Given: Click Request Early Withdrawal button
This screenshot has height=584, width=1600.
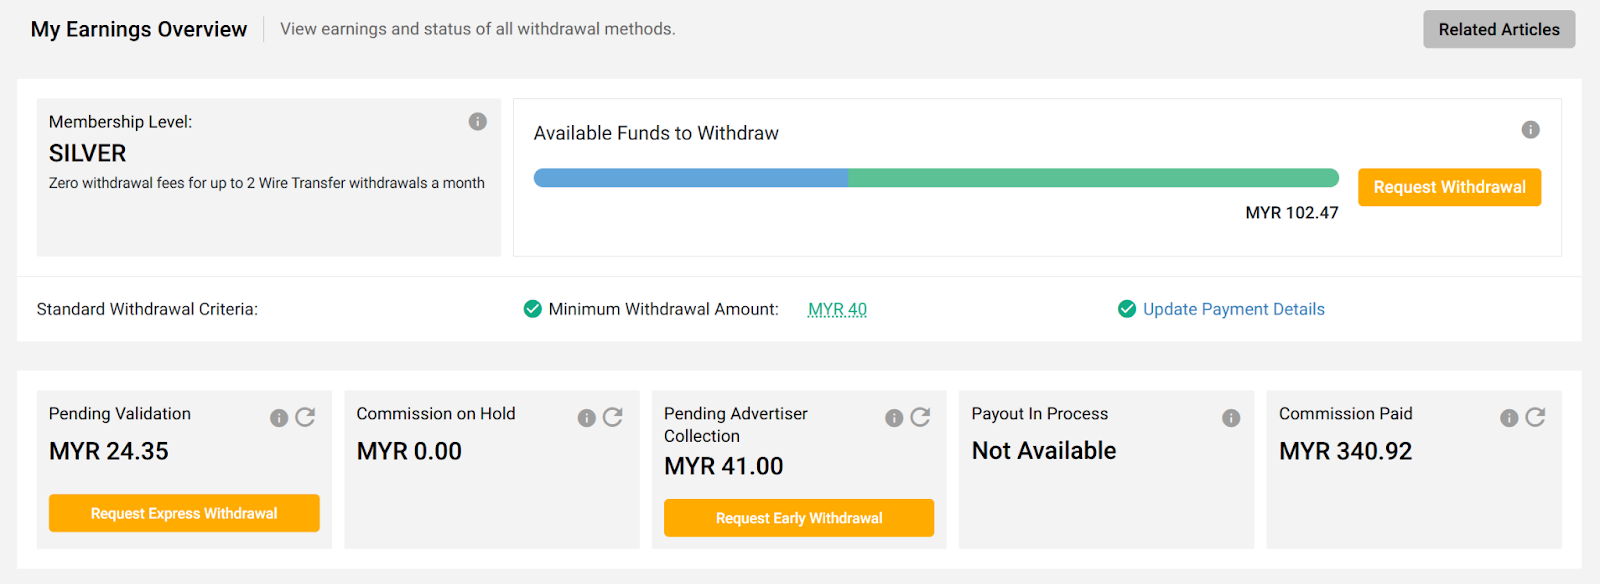Looking at the screenshot, I should (x=798, y=518).
